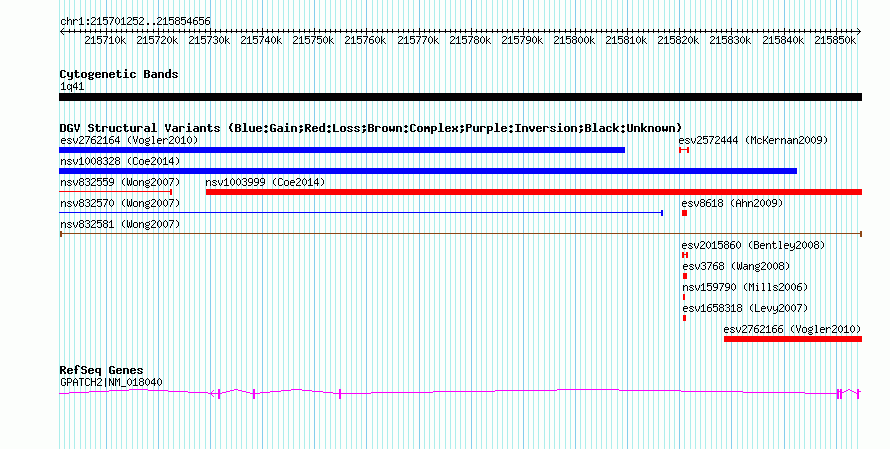Click the tiny red marker of nsv159790

tap(684, 297)
